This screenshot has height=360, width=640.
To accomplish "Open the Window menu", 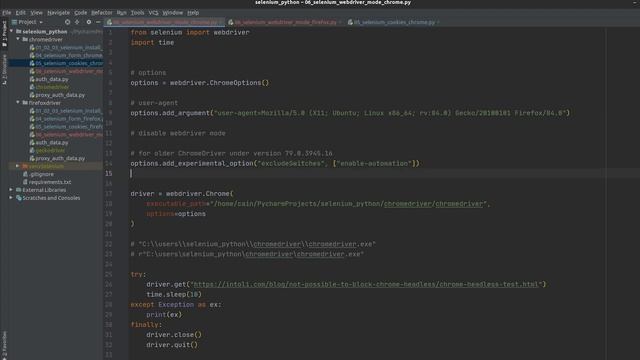I will point(173,13).
